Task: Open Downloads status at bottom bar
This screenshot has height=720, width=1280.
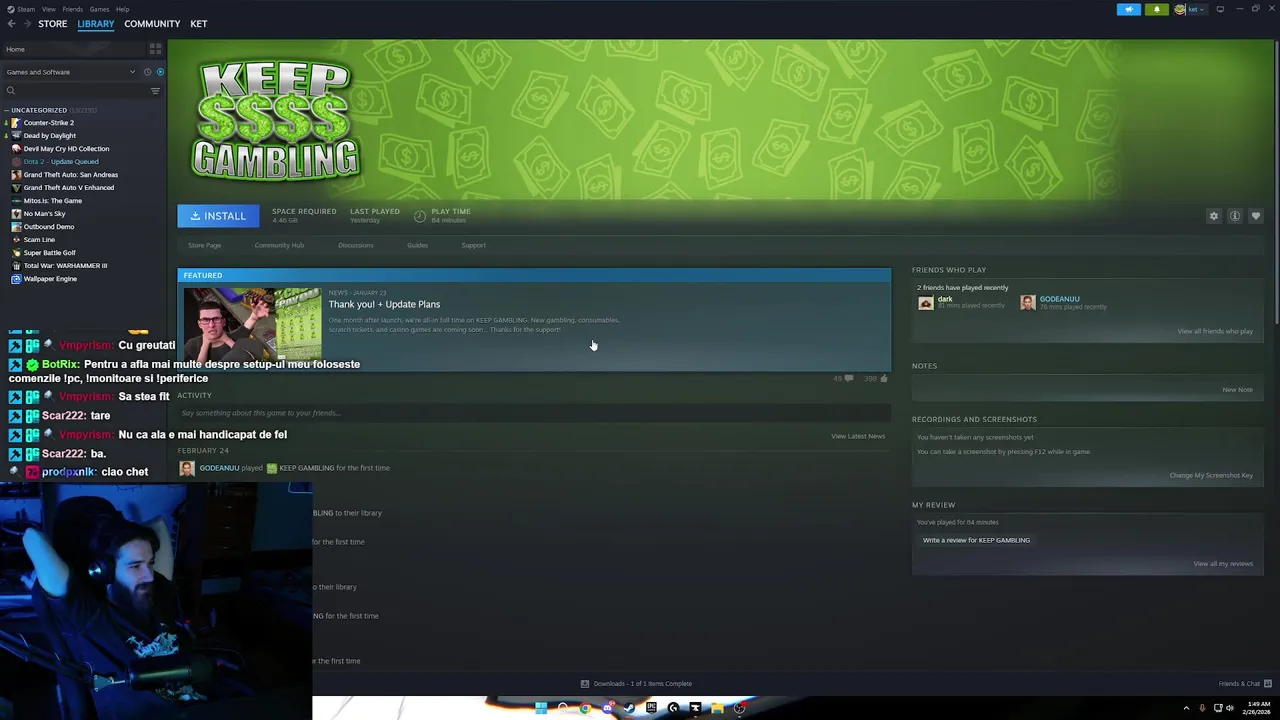Action: click(x=636, y=684)
